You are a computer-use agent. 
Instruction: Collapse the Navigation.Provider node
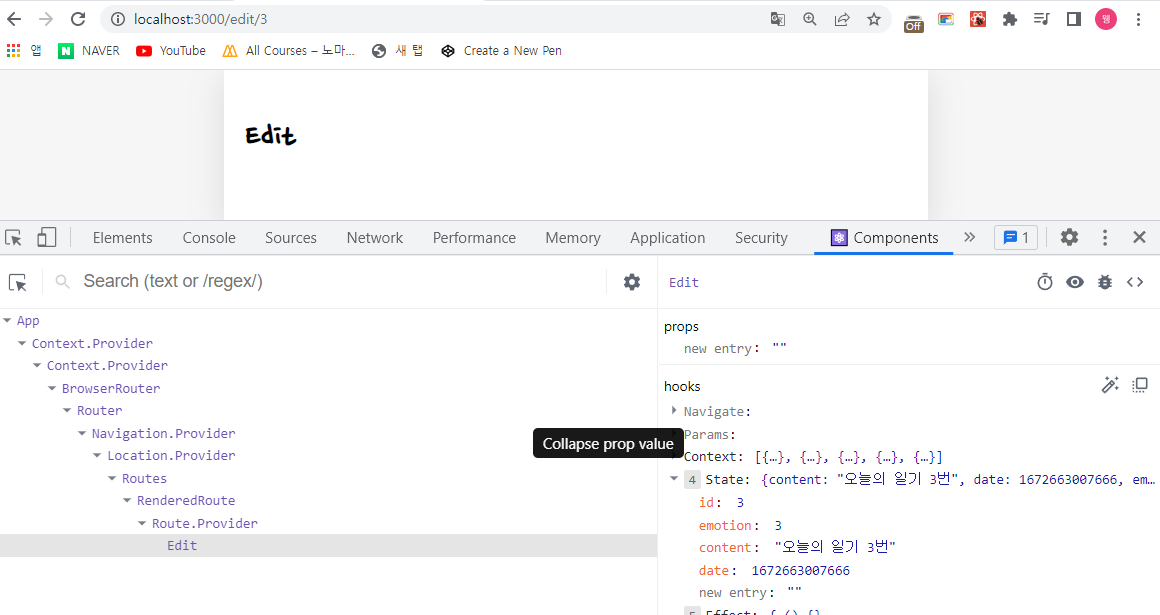click(82, 434)
